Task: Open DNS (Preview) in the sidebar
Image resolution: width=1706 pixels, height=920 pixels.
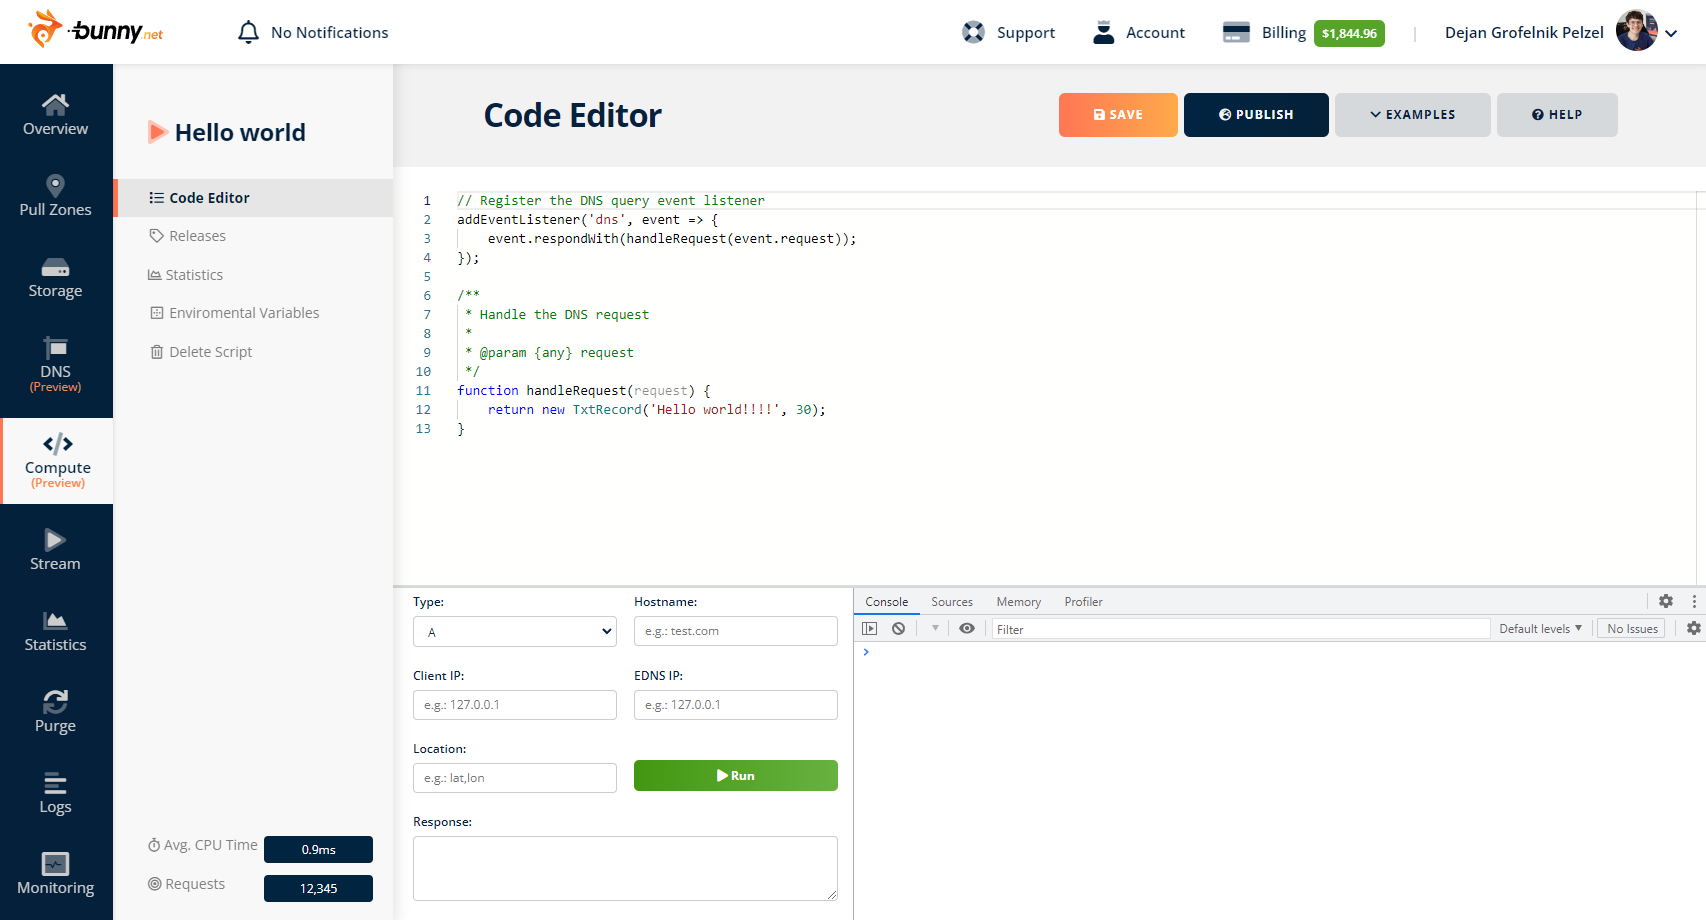Action: coord(56,364)
